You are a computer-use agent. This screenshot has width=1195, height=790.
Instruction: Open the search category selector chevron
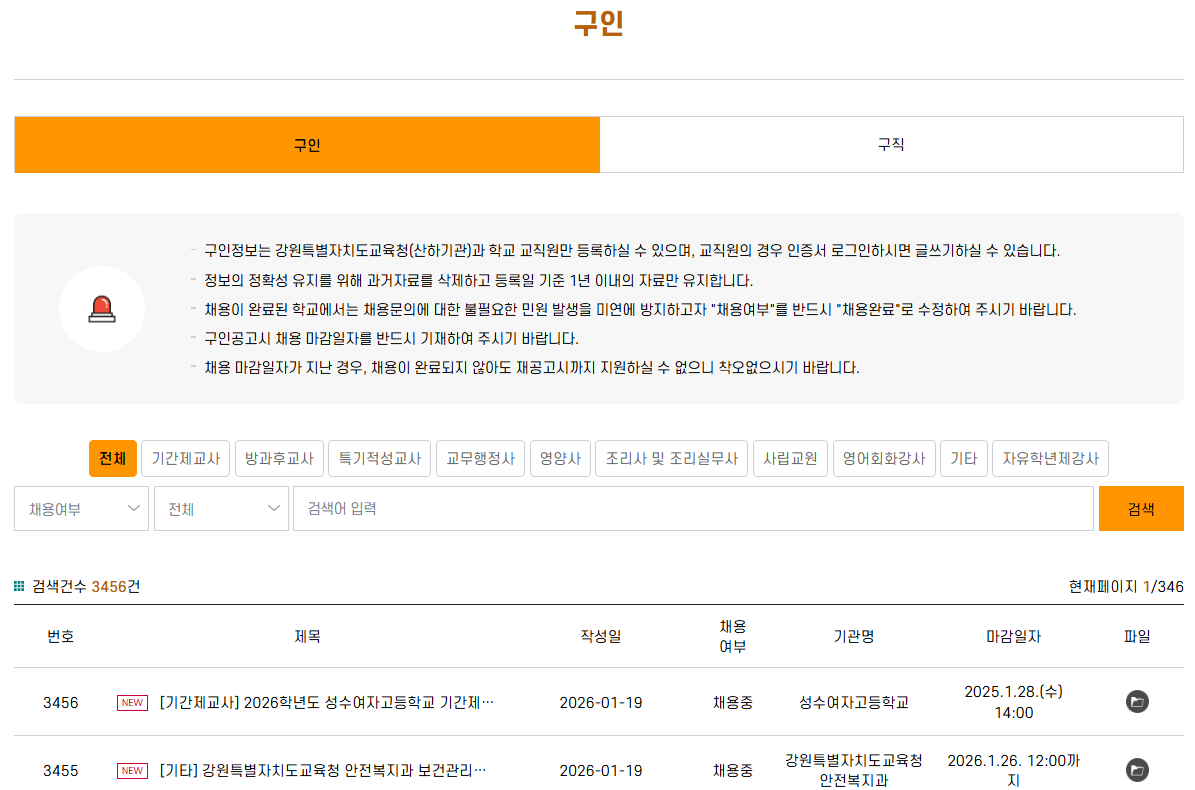pos(272,508)
